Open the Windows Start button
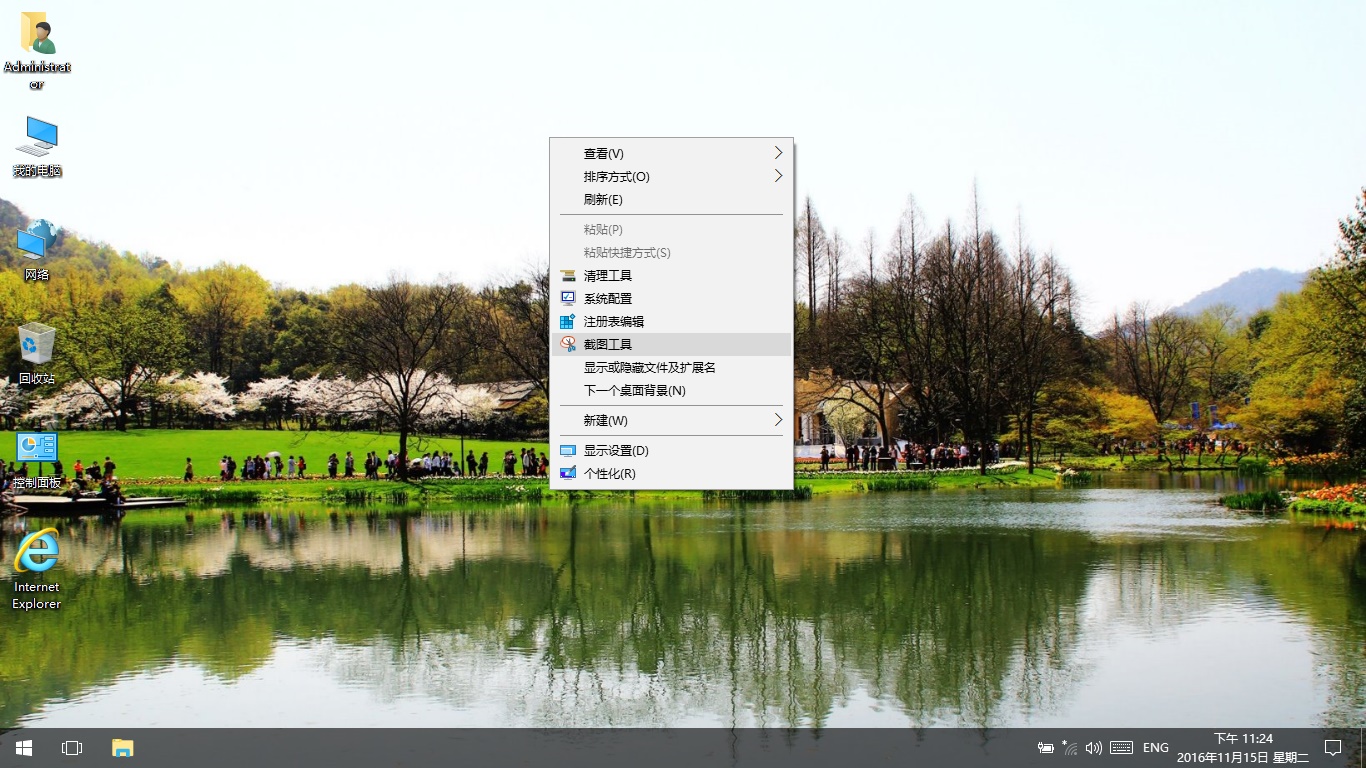The width and height of the screenshot is (1366, 768). click(x=24, y=748)
